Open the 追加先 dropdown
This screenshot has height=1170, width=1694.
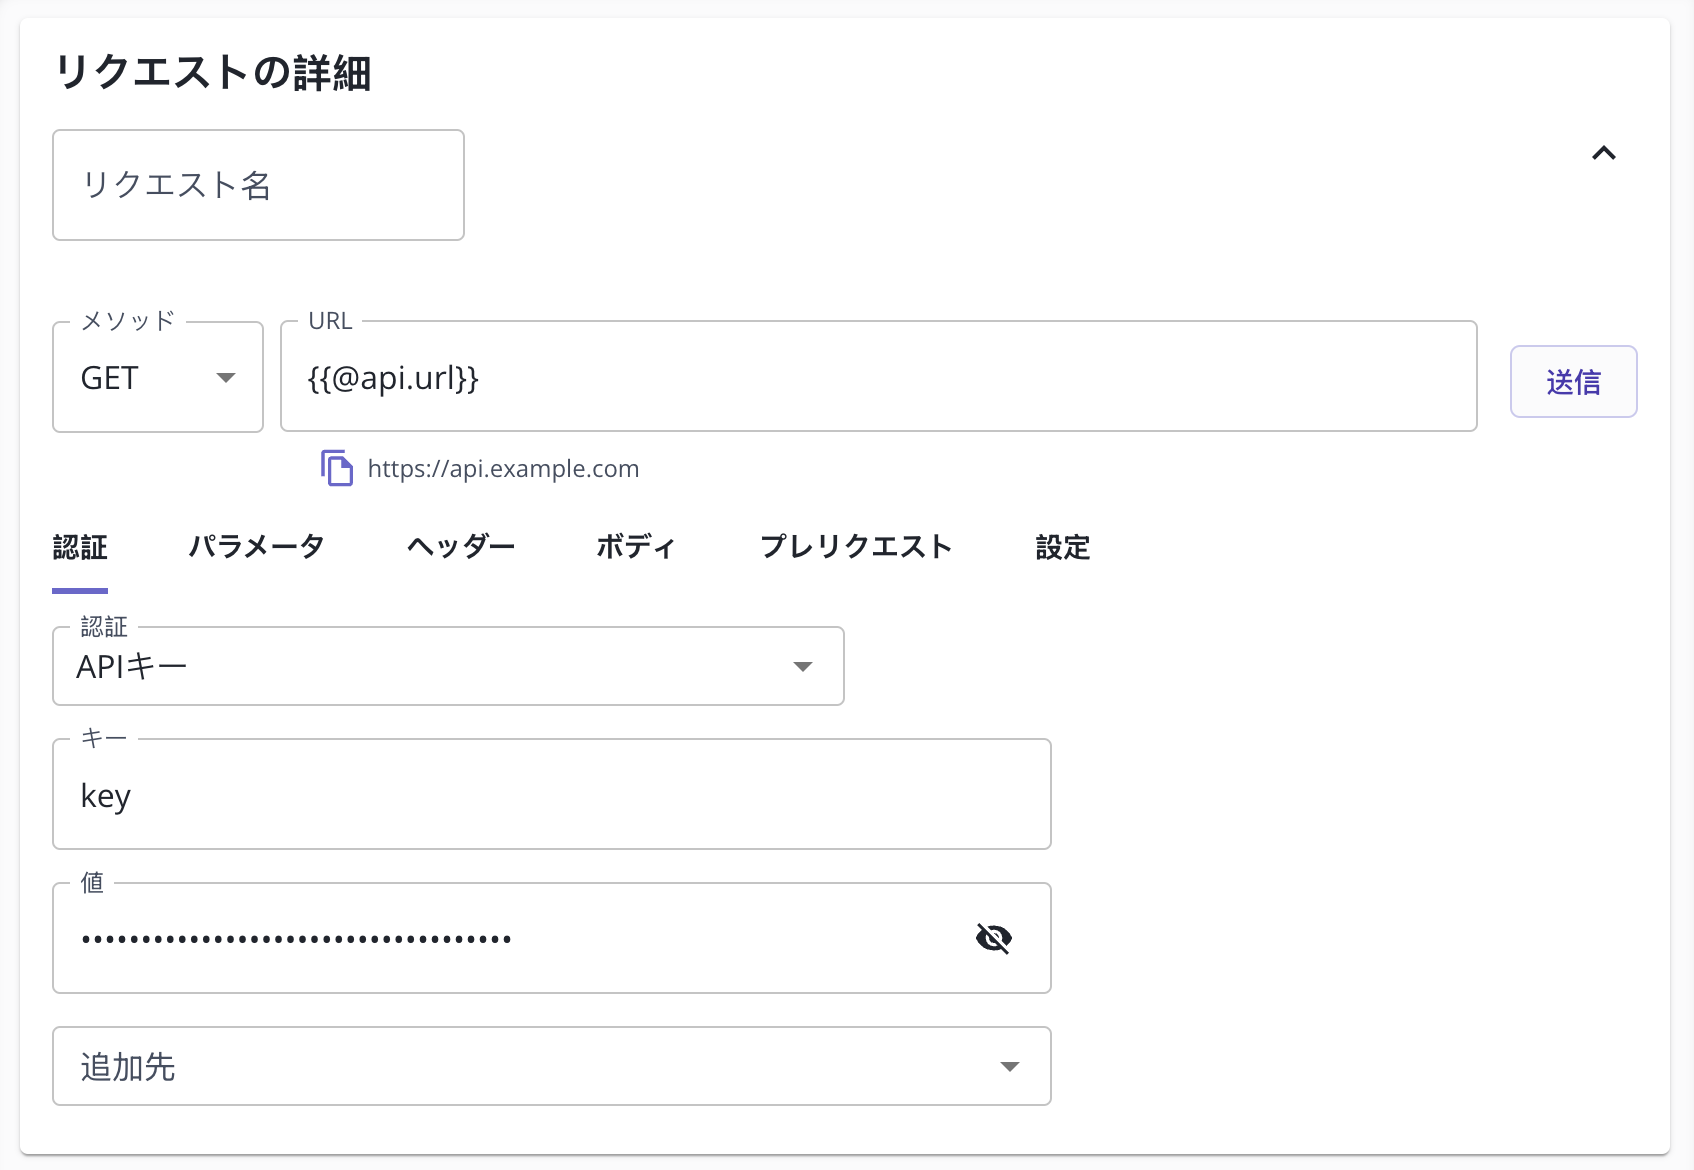coord(552,1066)
